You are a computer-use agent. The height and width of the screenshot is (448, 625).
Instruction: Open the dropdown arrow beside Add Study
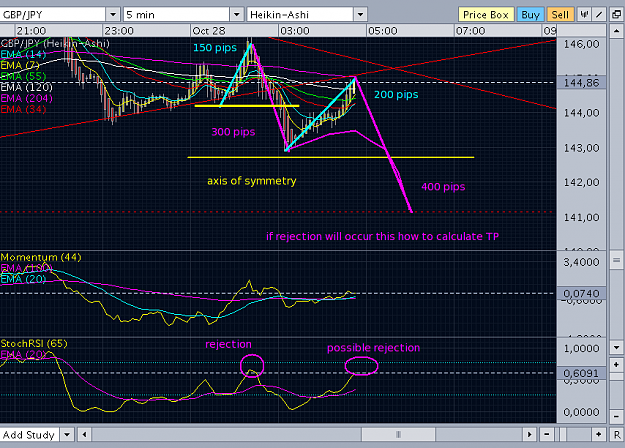click(67, 434)
